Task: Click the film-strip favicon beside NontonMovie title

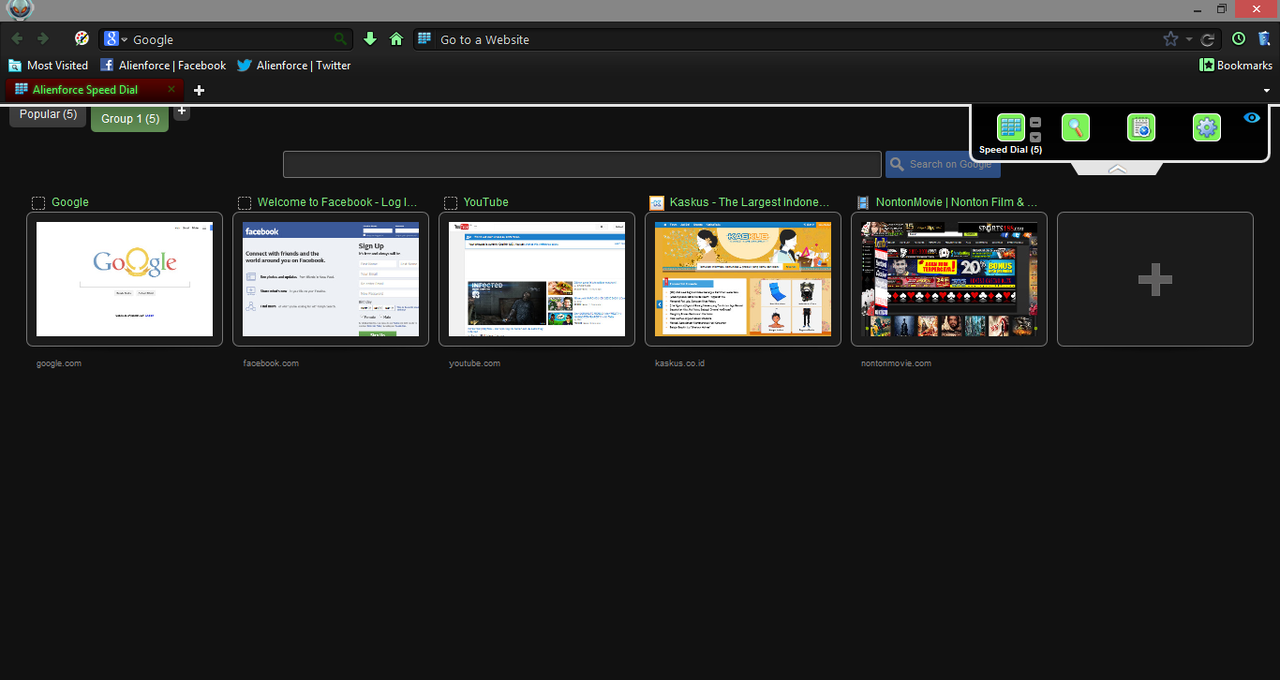Action: 862,203
